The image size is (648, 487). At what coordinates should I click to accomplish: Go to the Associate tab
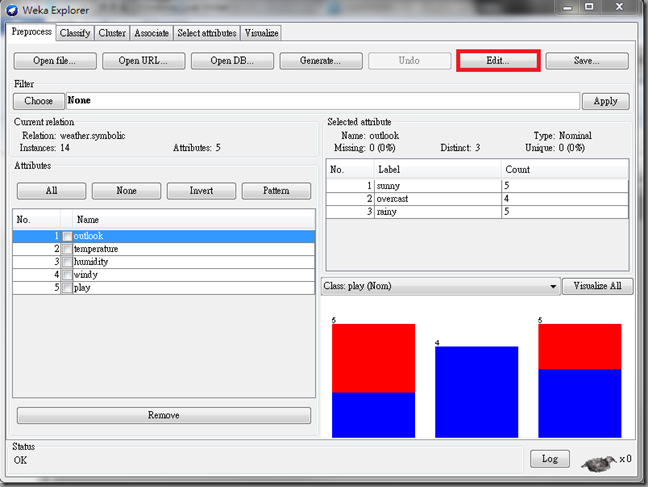(152, 33)
